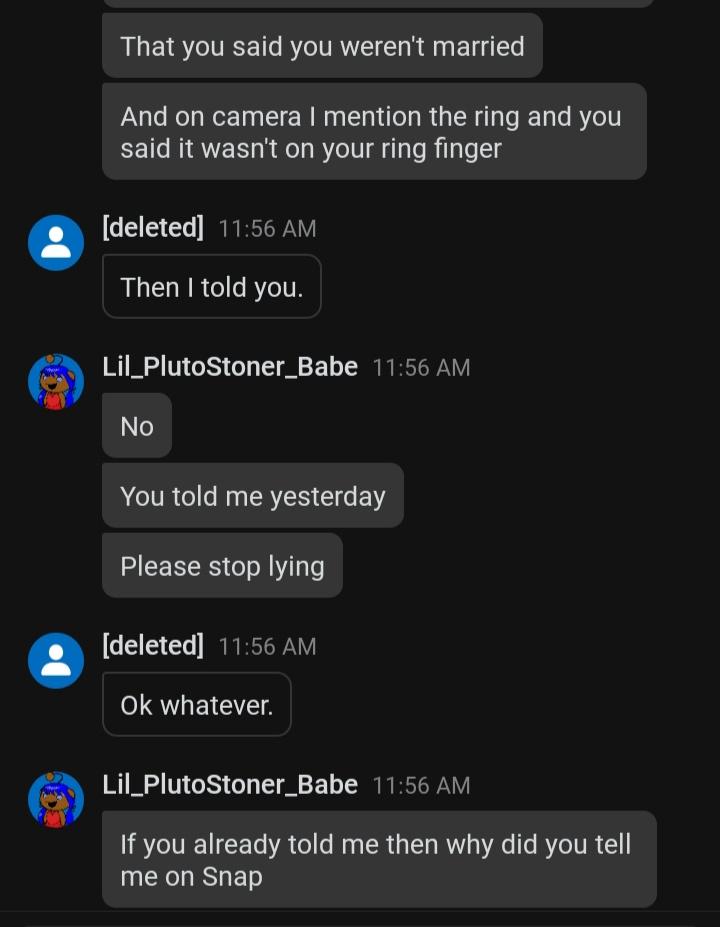Click the [deleted] username above "Ok whatever."
The height and width of the screenshot is (927, 720).
click(153, 646)
